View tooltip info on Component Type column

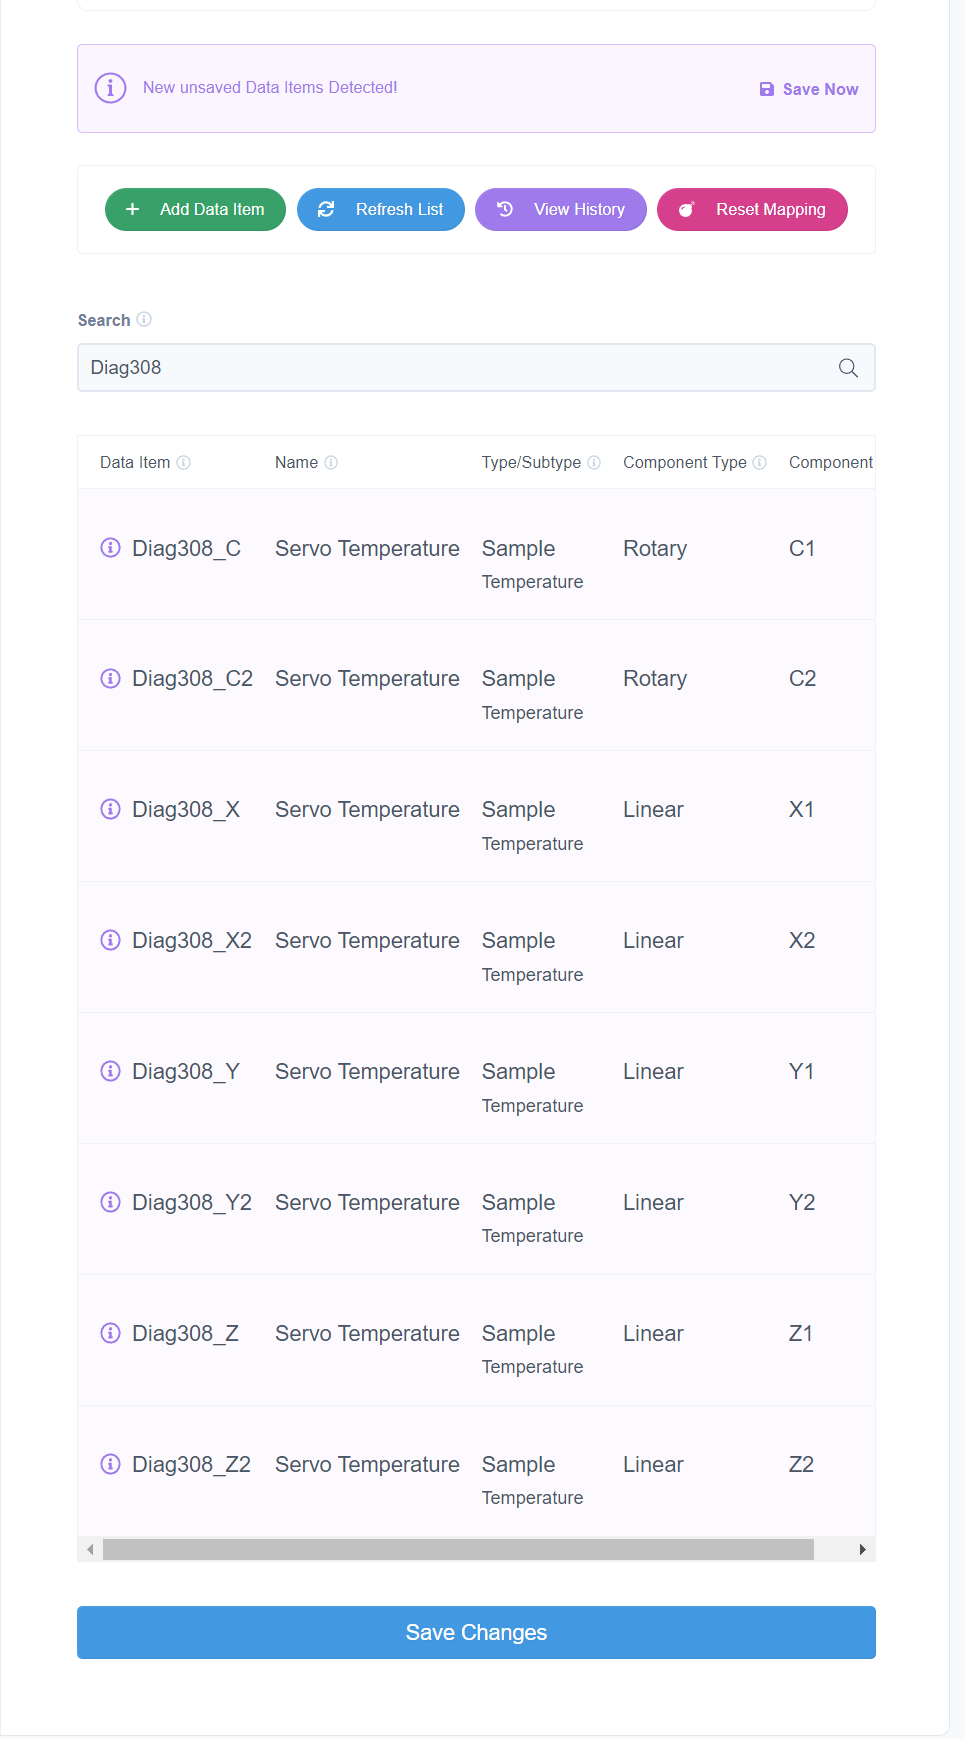pos(760,462)
